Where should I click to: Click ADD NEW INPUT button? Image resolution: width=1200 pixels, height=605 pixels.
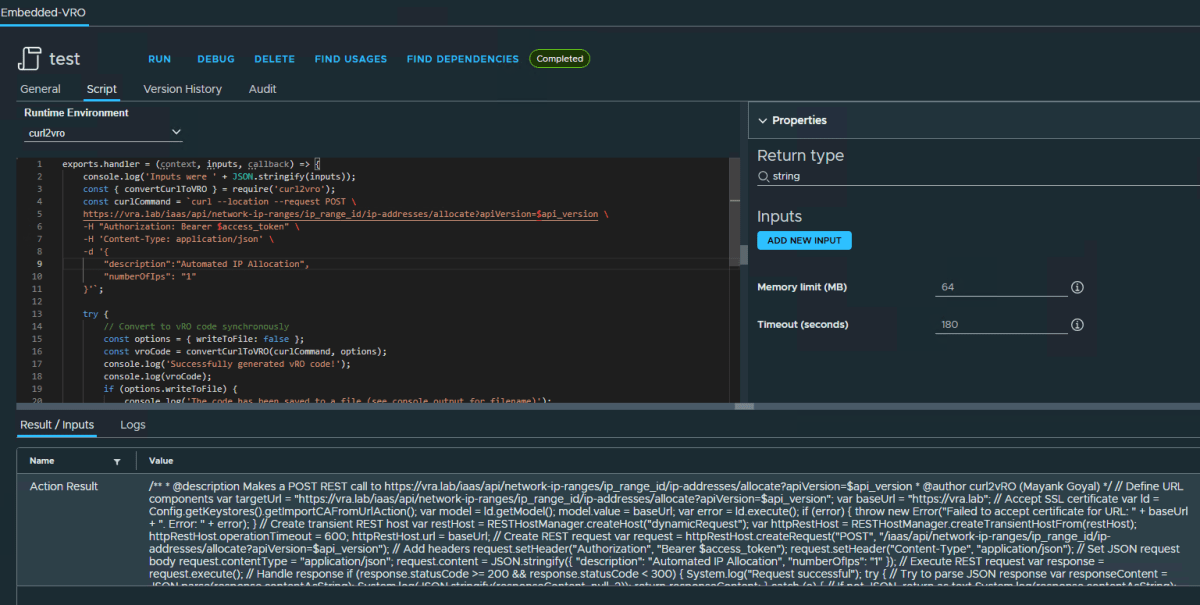[x=804, y=240]
